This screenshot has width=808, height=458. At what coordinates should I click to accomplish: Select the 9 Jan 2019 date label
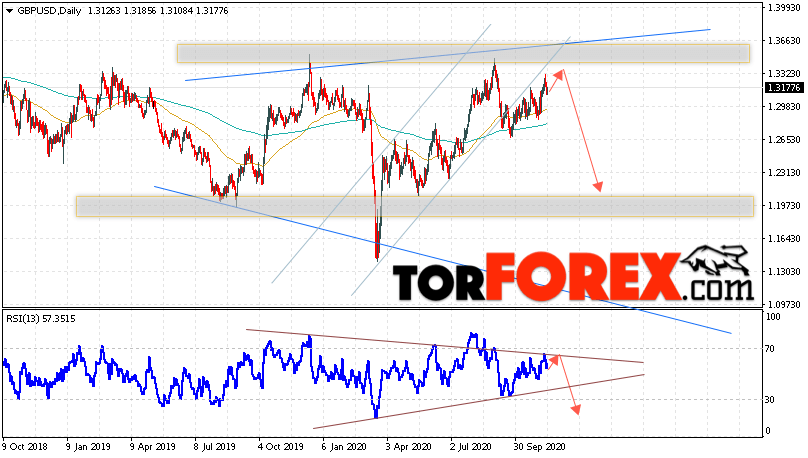tap(88, 447)
